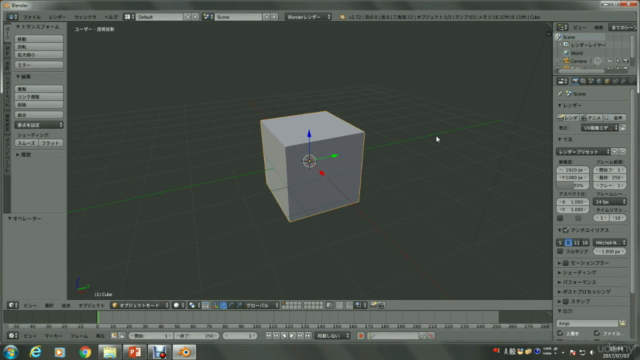The image size is (640, 360).
Task: Open the オブジェクト menu in 3D header
Action: click(x=92, y=305)
